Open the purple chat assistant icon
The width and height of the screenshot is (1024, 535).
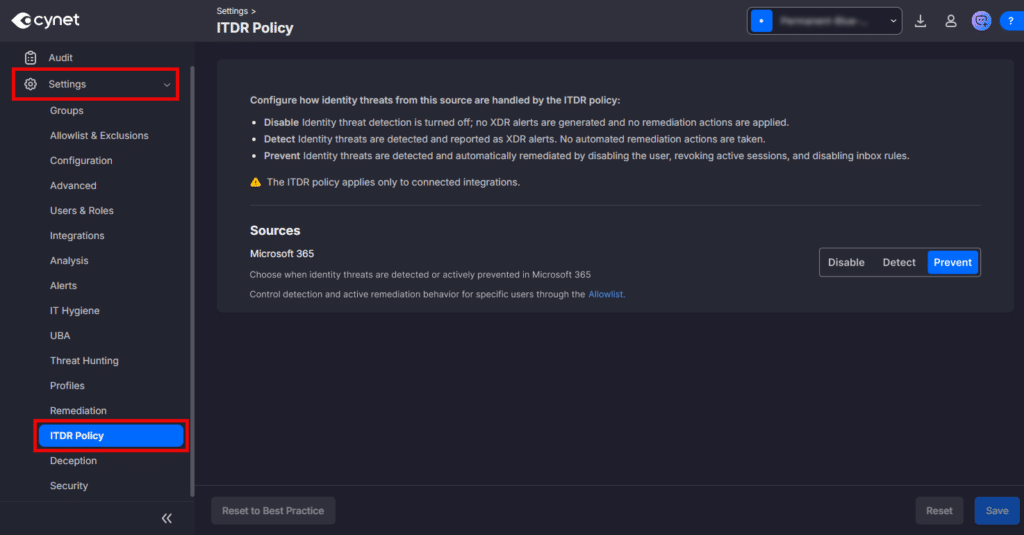click(981, 21)
